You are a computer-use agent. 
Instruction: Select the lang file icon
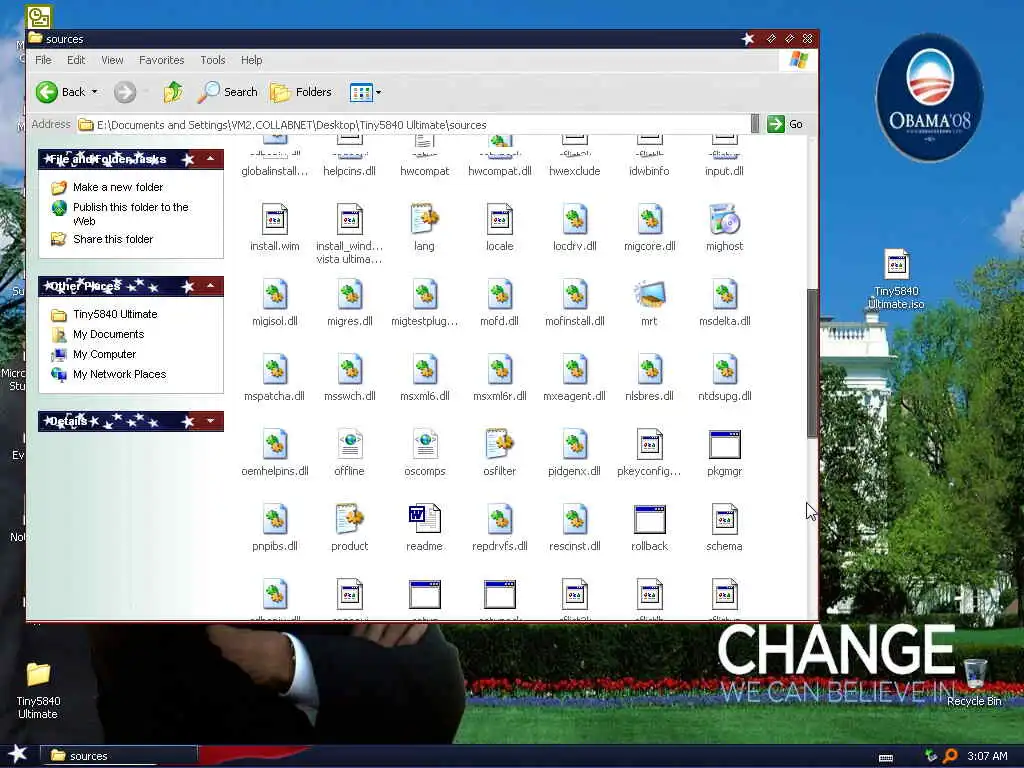tap(424, 219)
